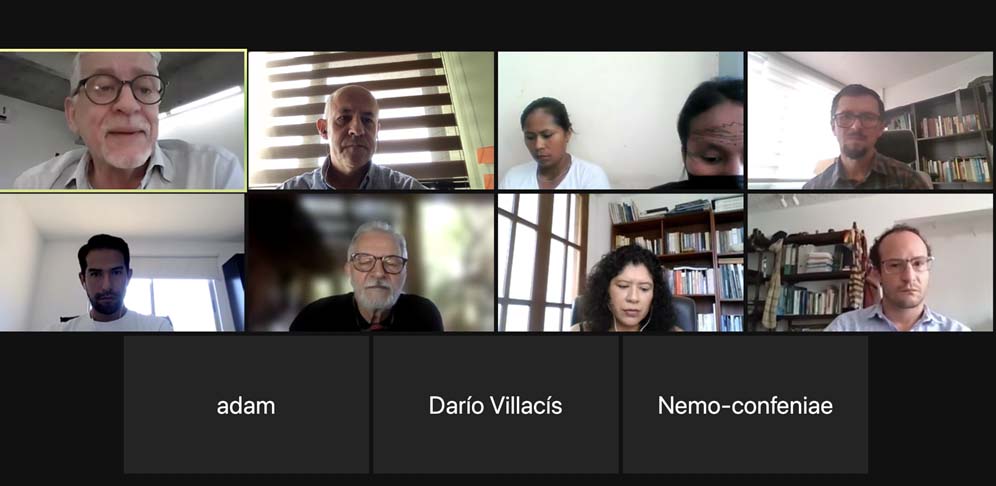Select the curly-haired woman with earphones video
Image resolution: width=996 pixels, height=486 pixels.
(x=621, y=262)
